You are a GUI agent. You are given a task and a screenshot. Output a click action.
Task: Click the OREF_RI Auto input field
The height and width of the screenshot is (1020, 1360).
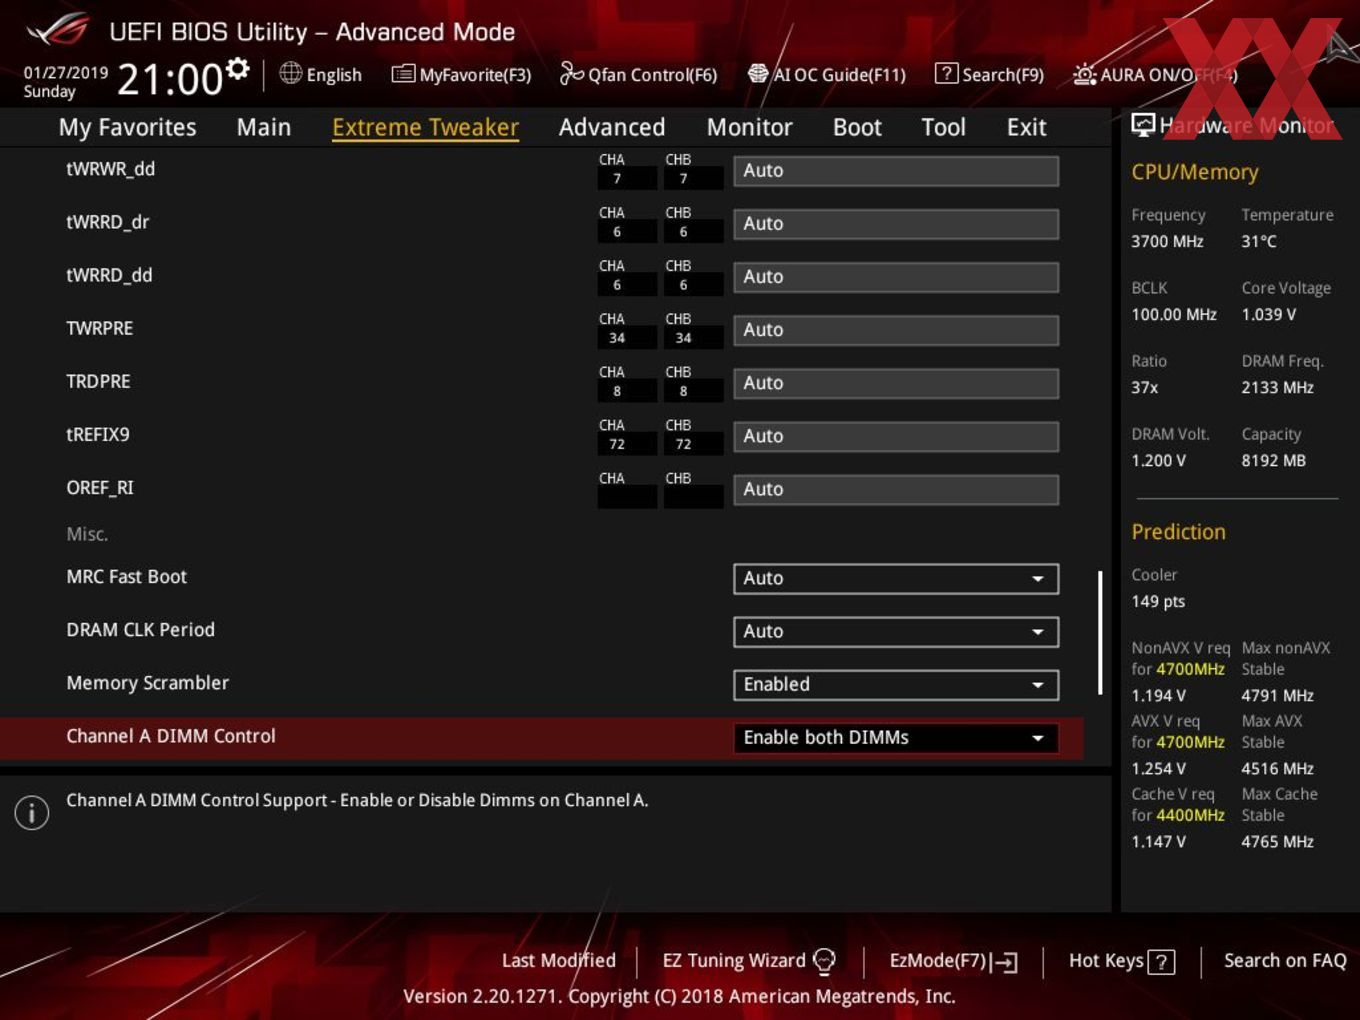(x=896, y=488)
